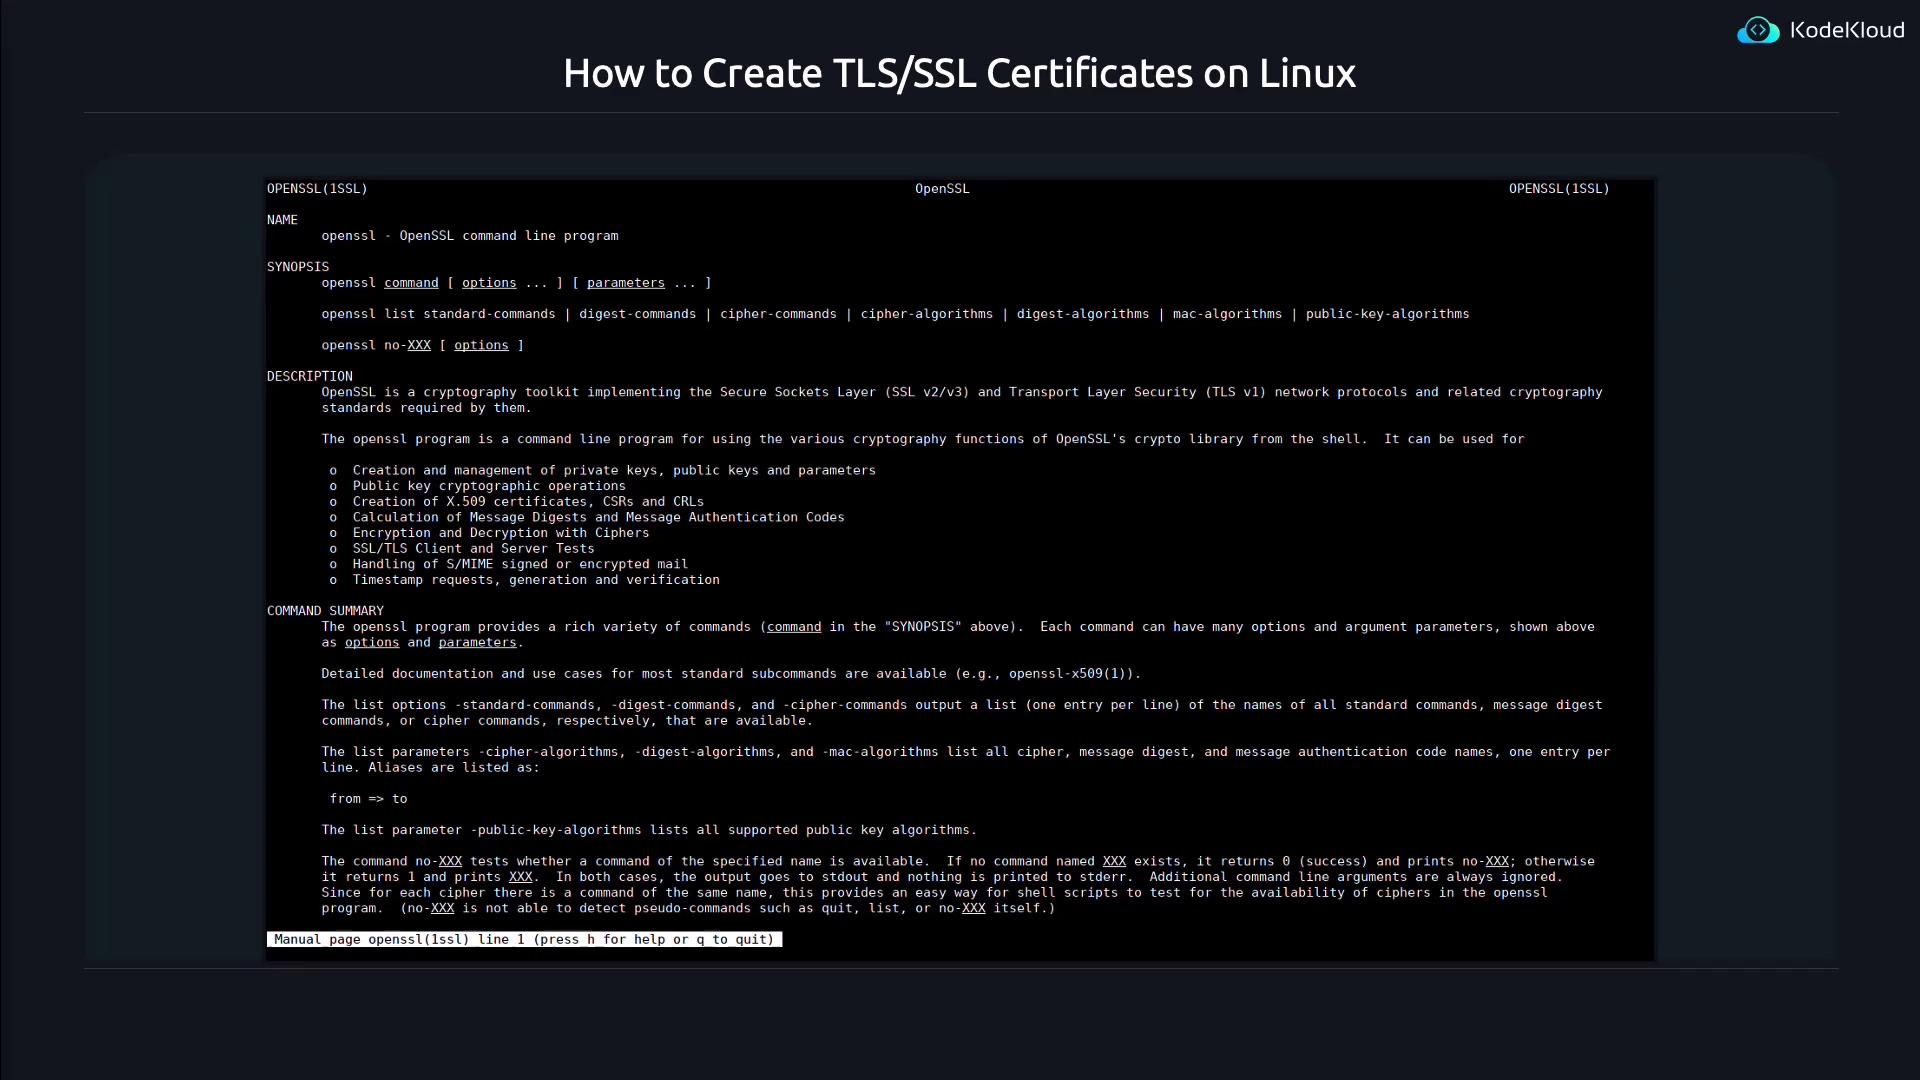
Task: Click underlined 'parameters' in SYNOPSIS line
Action: point(625,283)
